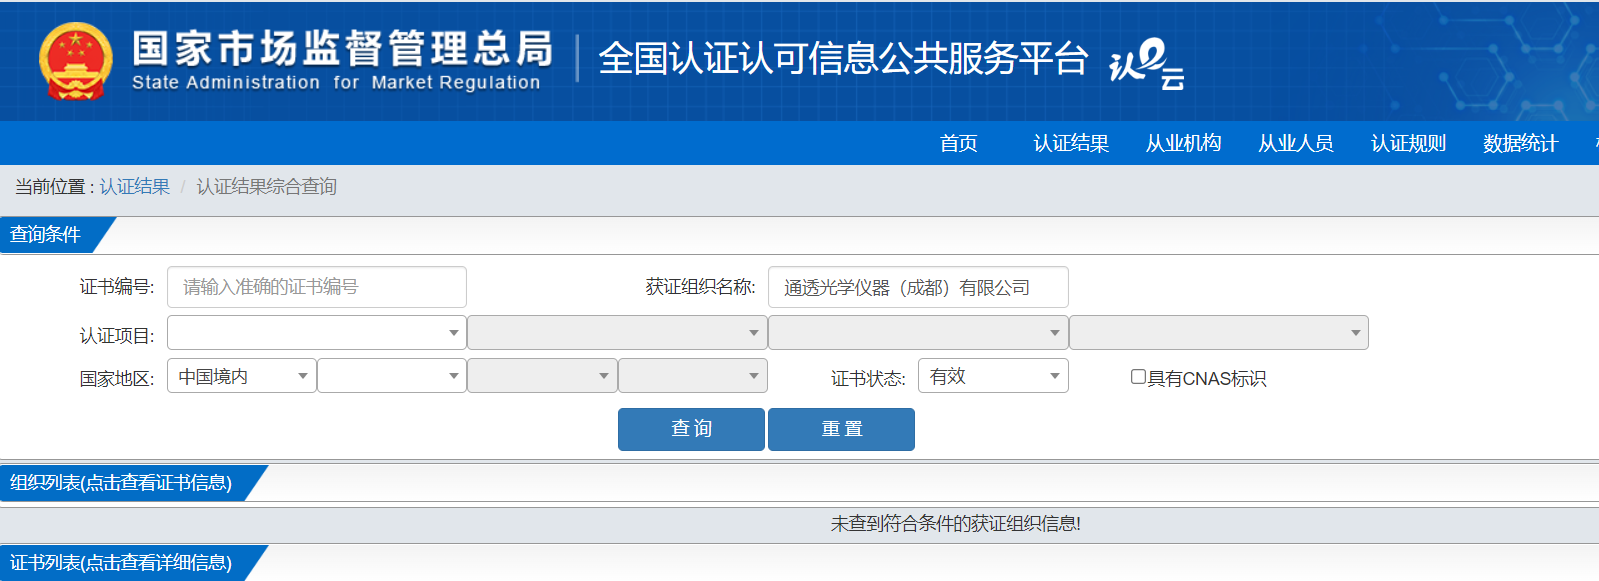Click the national emblem logo
1599x581 pixels.
(x=76, y=61)
